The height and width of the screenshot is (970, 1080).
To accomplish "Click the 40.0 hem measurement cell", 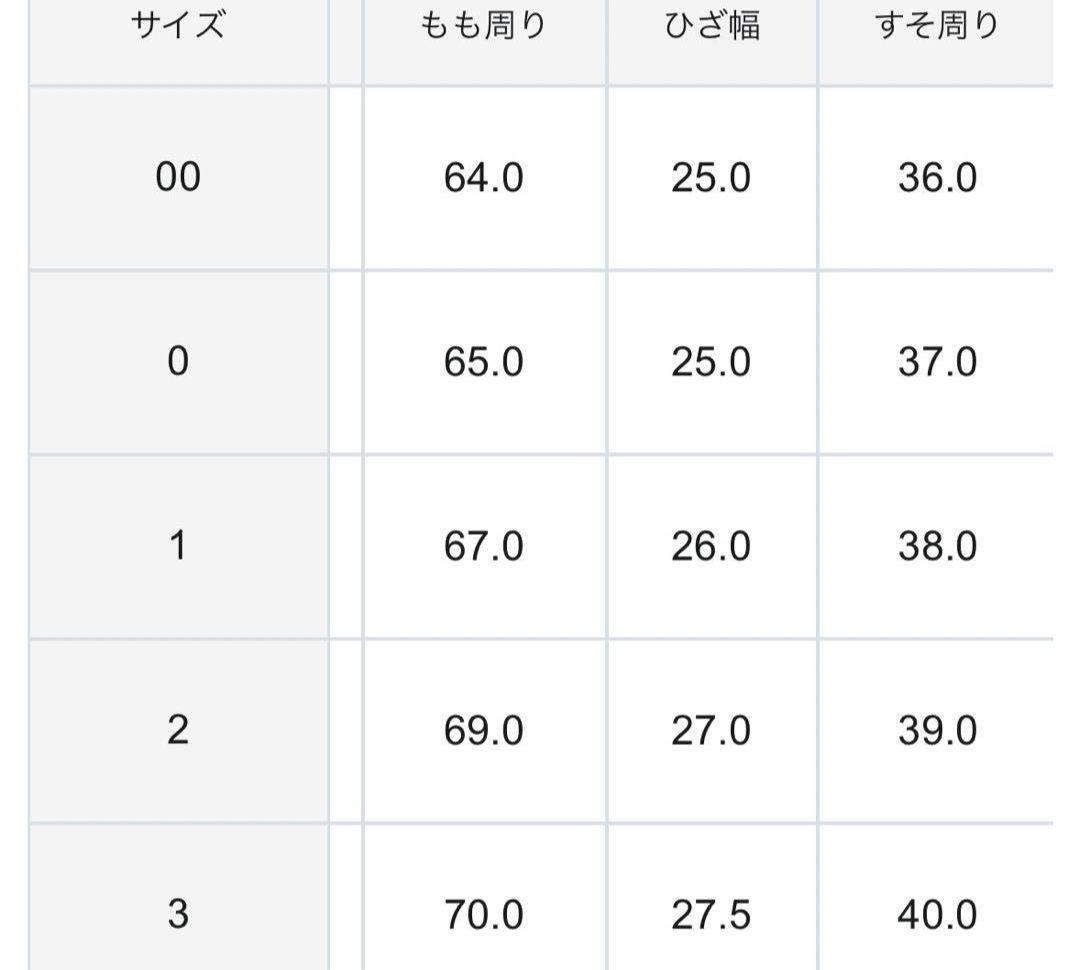I will pyautogui.click(x=937, y=915).
